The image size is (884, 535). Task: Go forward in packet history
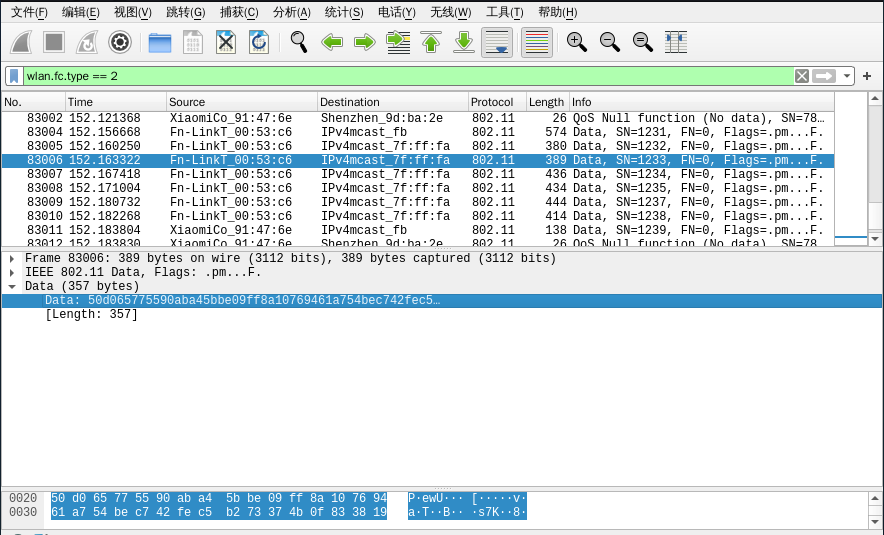coord(365,42)
